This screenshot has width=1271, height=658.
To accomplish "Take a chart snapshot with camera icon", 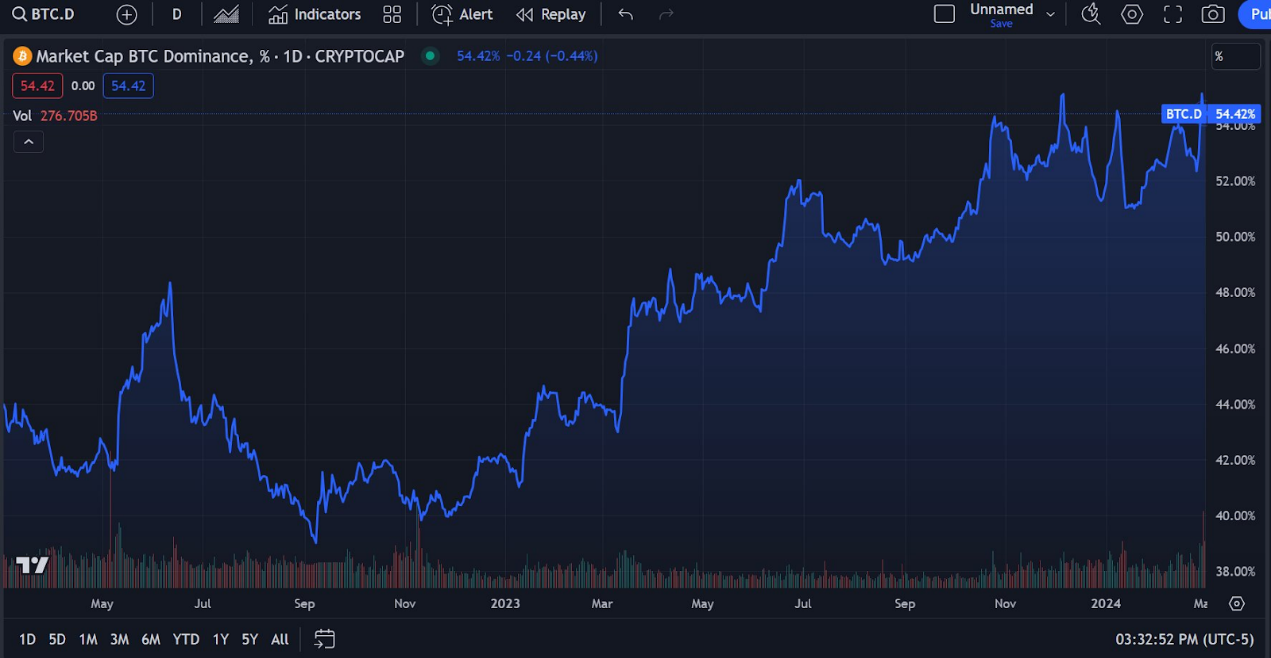I will click(1213, 14).
